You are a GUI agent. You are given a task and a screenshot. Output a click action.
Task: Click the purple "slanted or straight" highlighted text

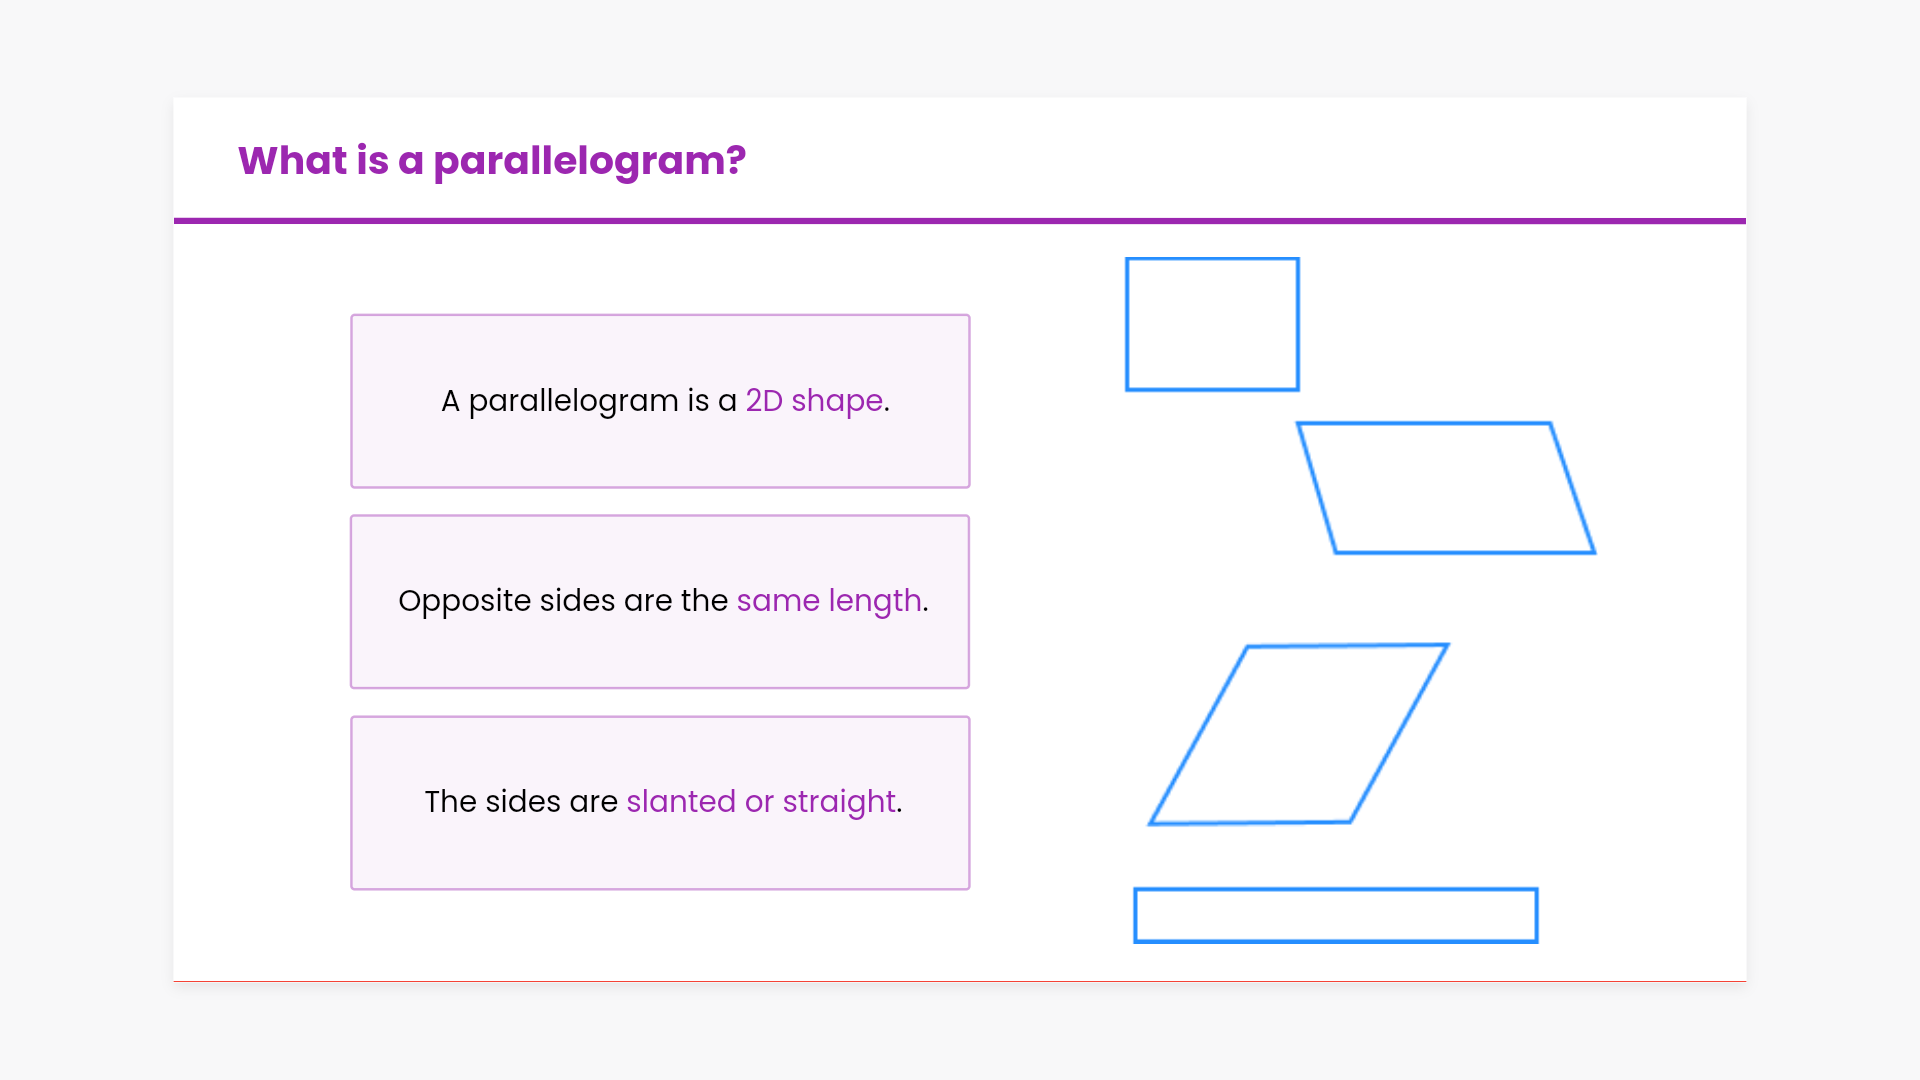pyautogui.click(x=760, y=802)
